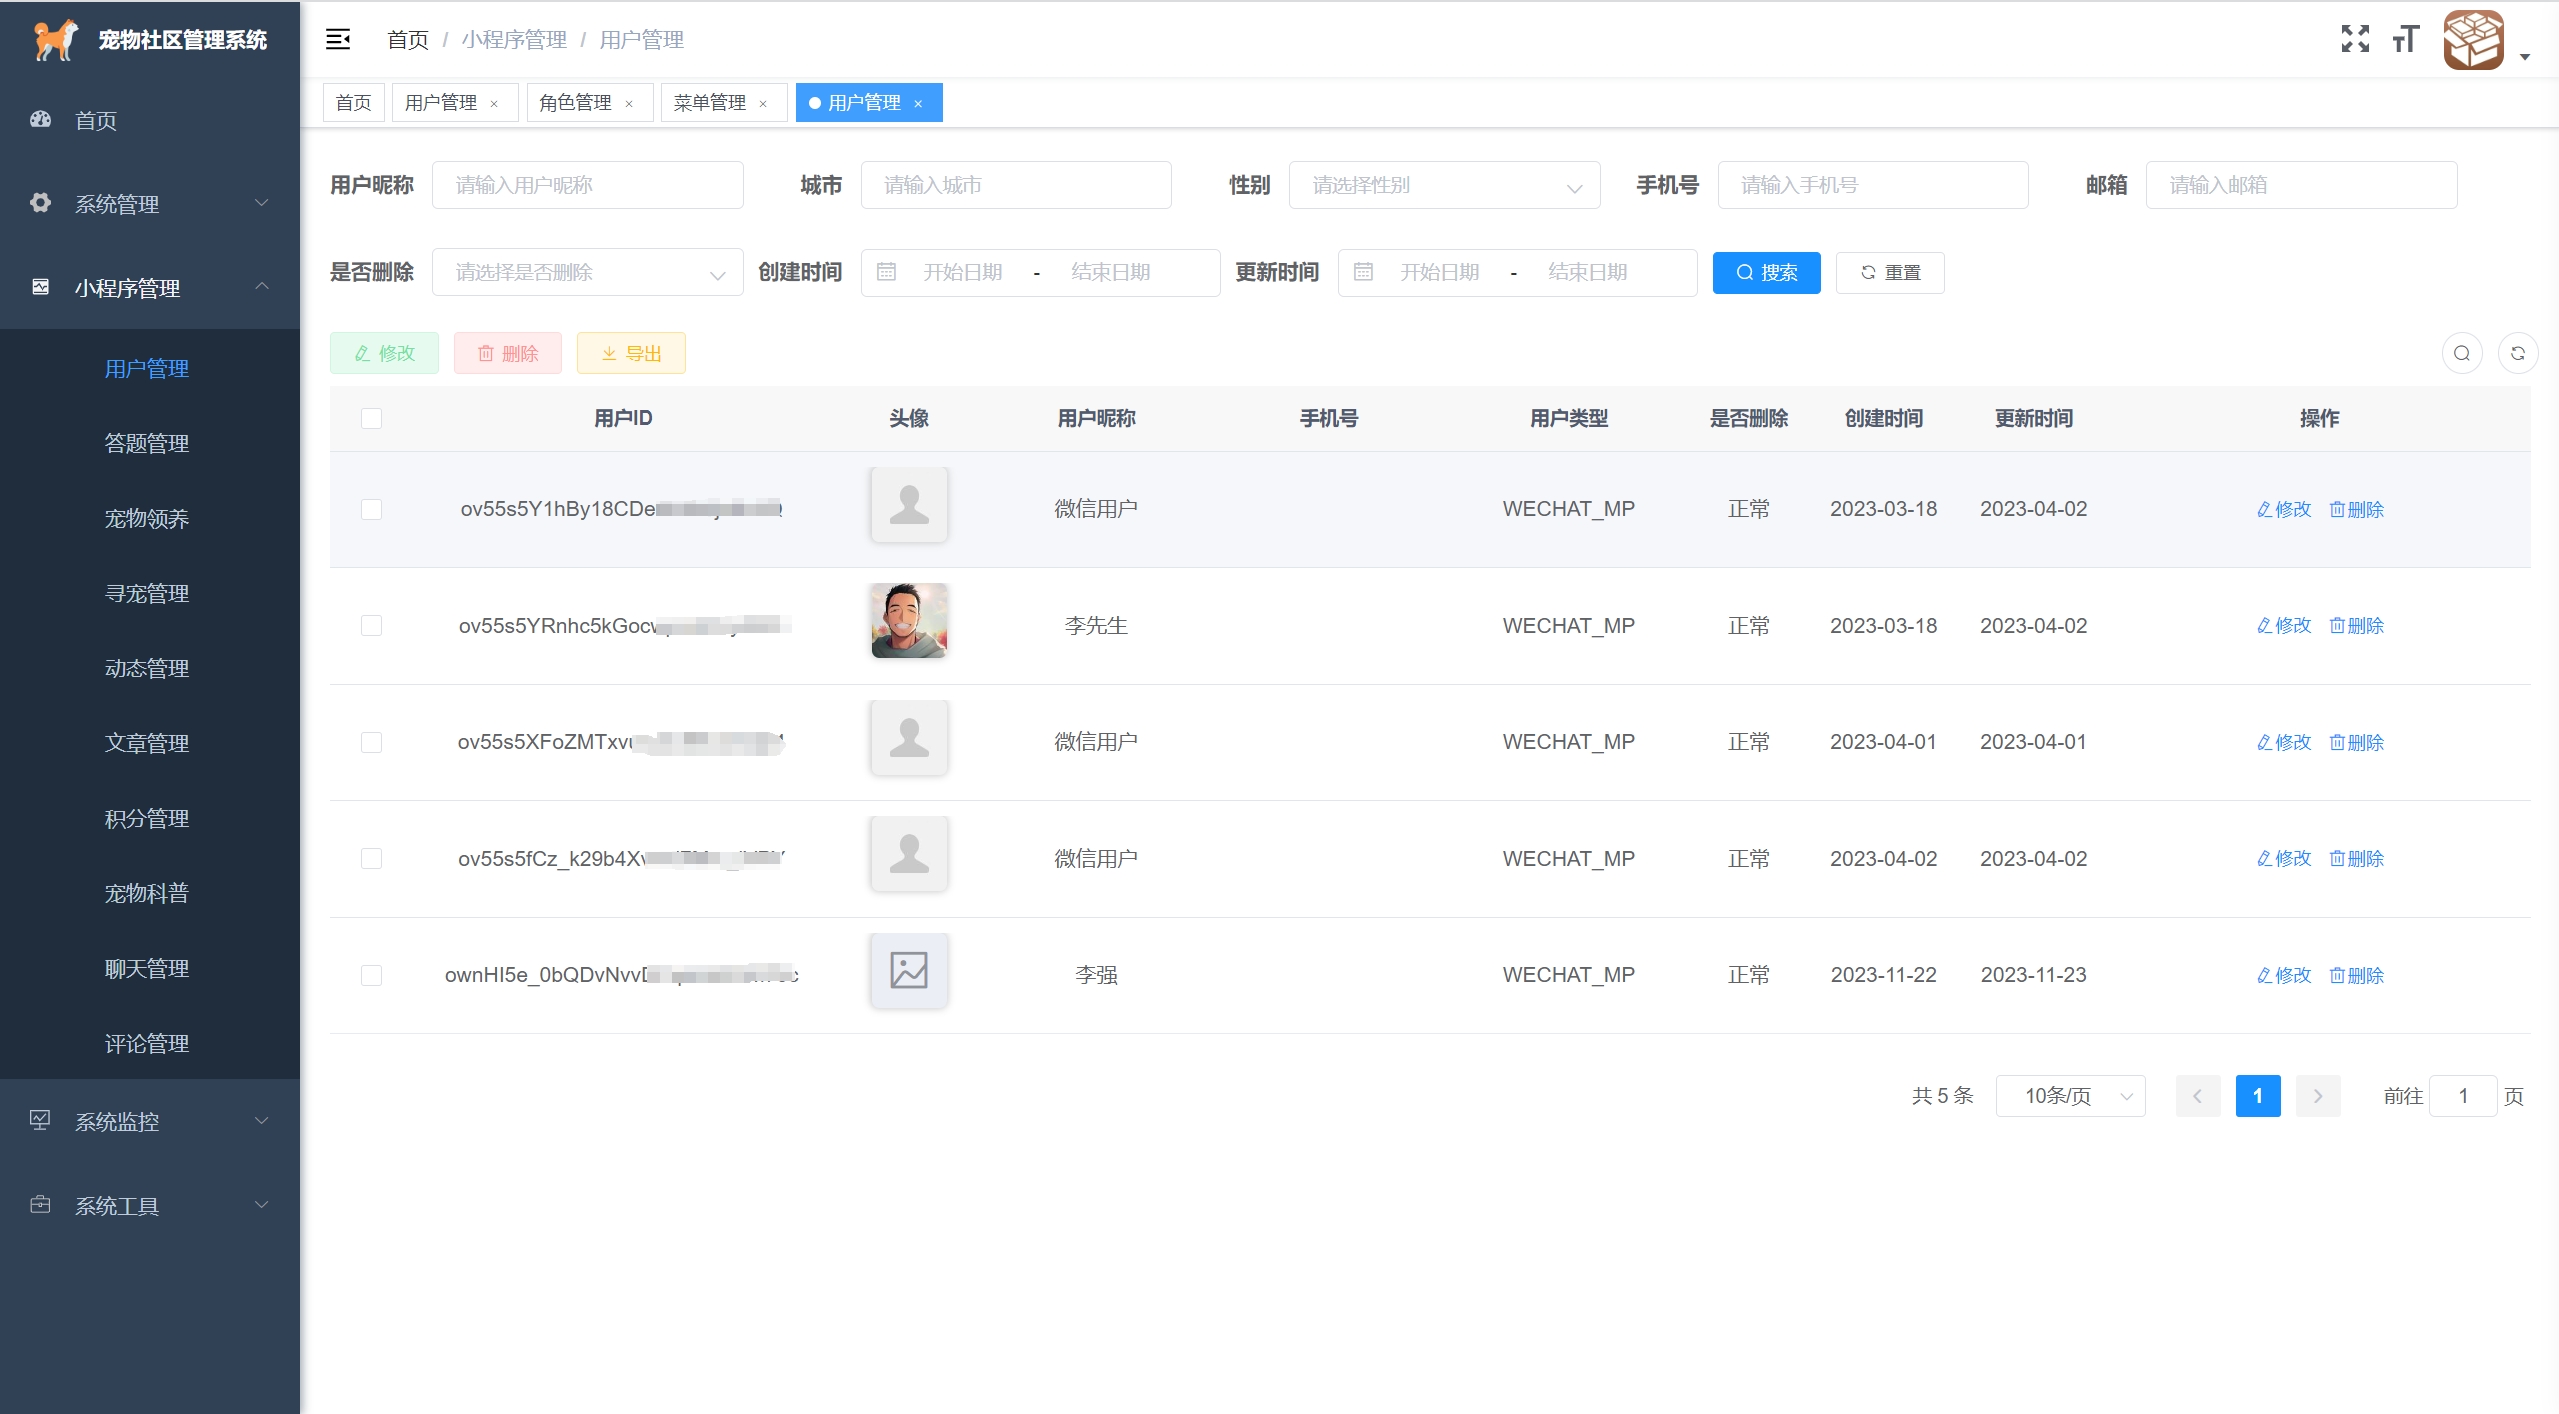Switch to the 菜单管理 tab
The image size is (2559, 1414).
709,103
